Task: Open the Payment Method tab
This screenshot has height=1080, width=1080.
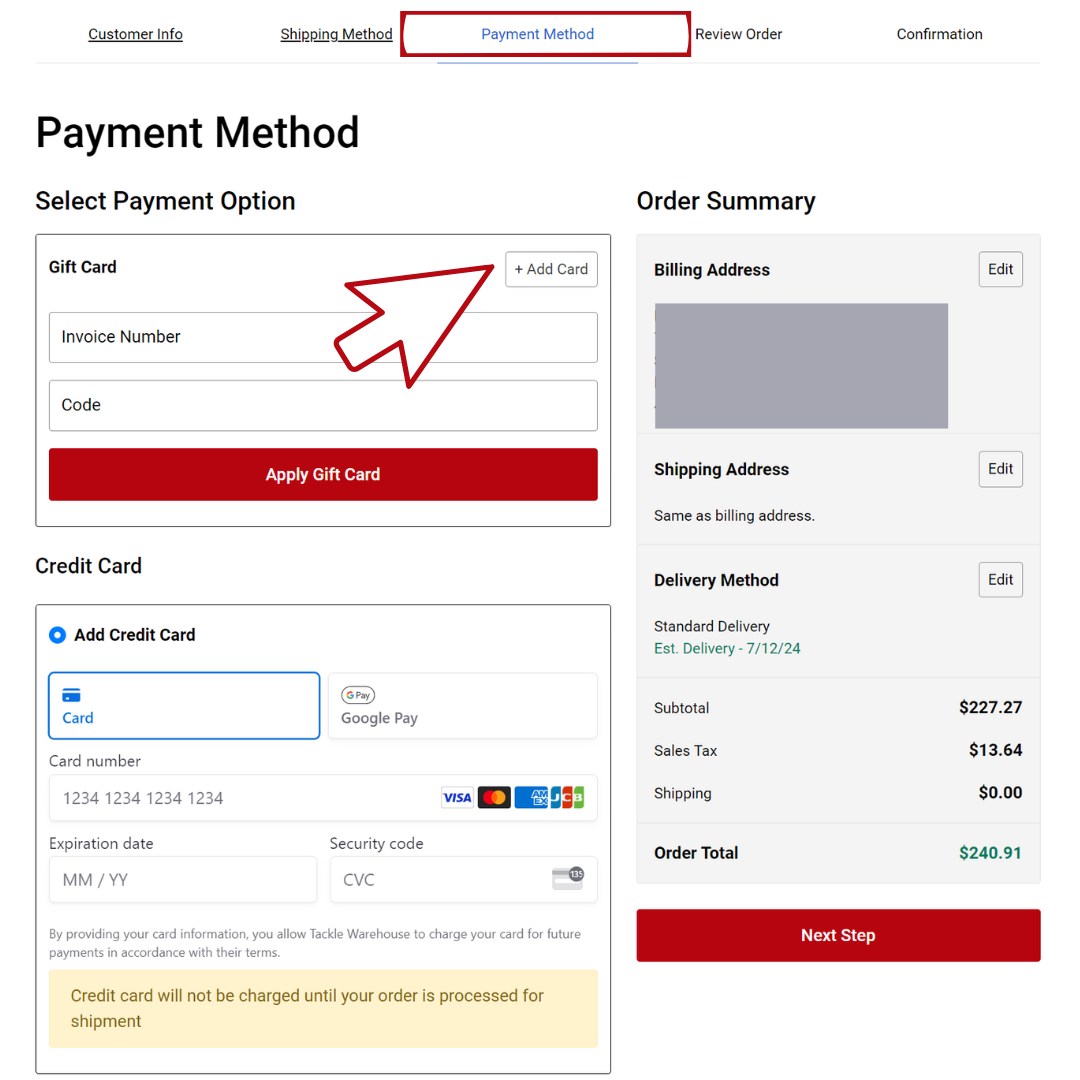Action: point(538,34)
